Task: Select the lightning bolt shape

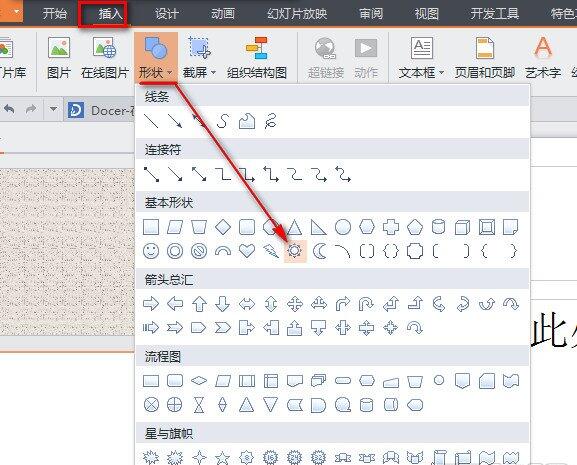Action: 270,251
